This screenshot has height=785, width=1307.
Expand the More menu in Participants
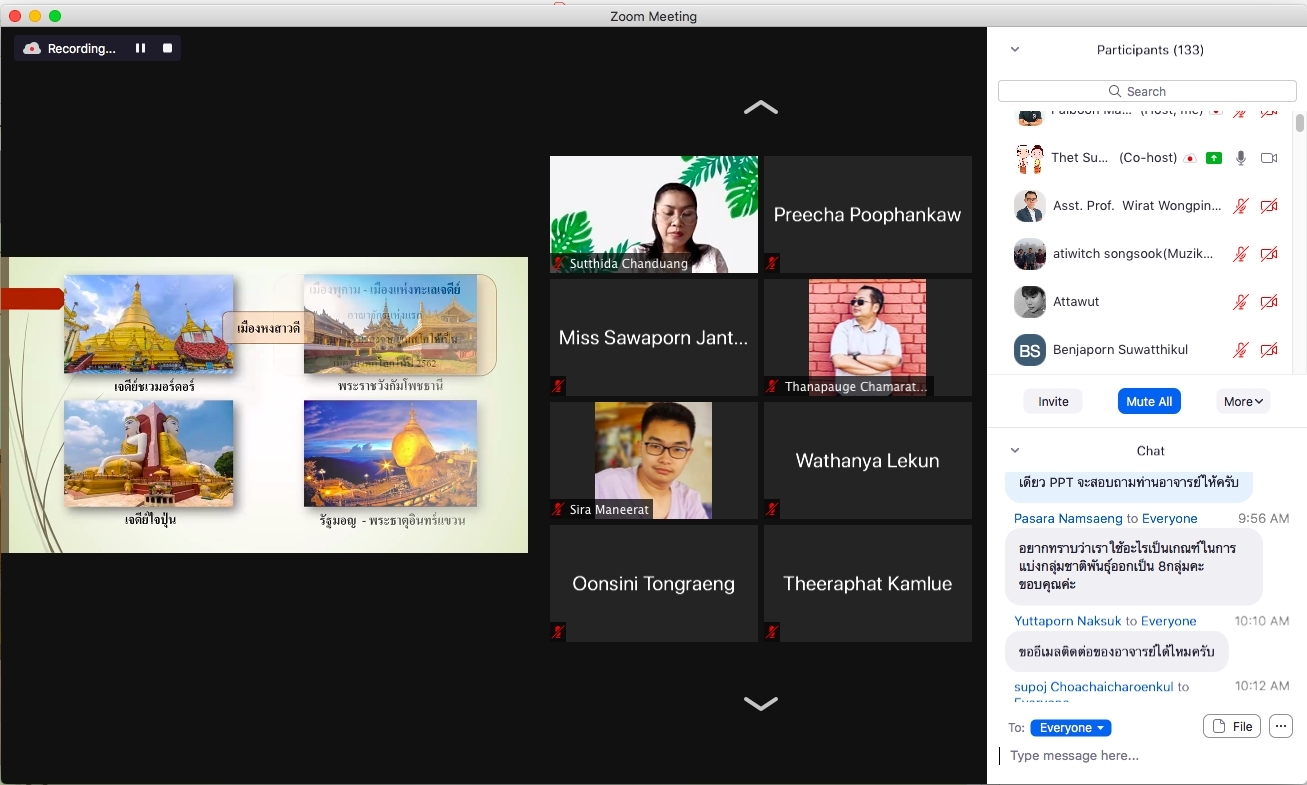[1243, 401]
